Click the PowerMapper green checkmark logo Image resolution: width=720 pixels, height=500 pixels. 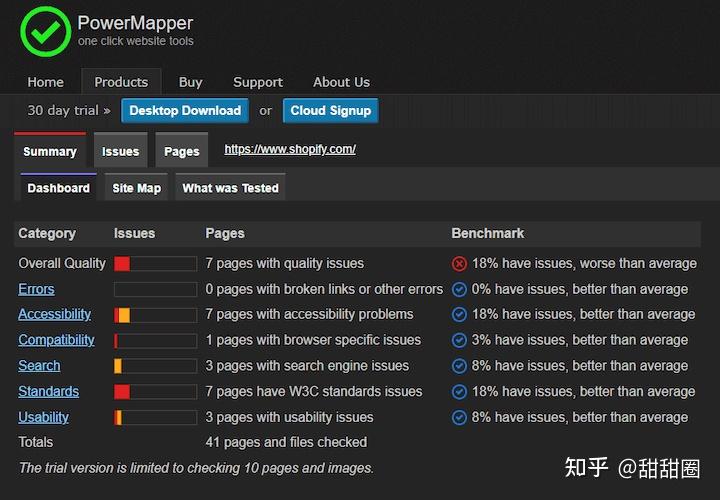(x=45, y=32)
